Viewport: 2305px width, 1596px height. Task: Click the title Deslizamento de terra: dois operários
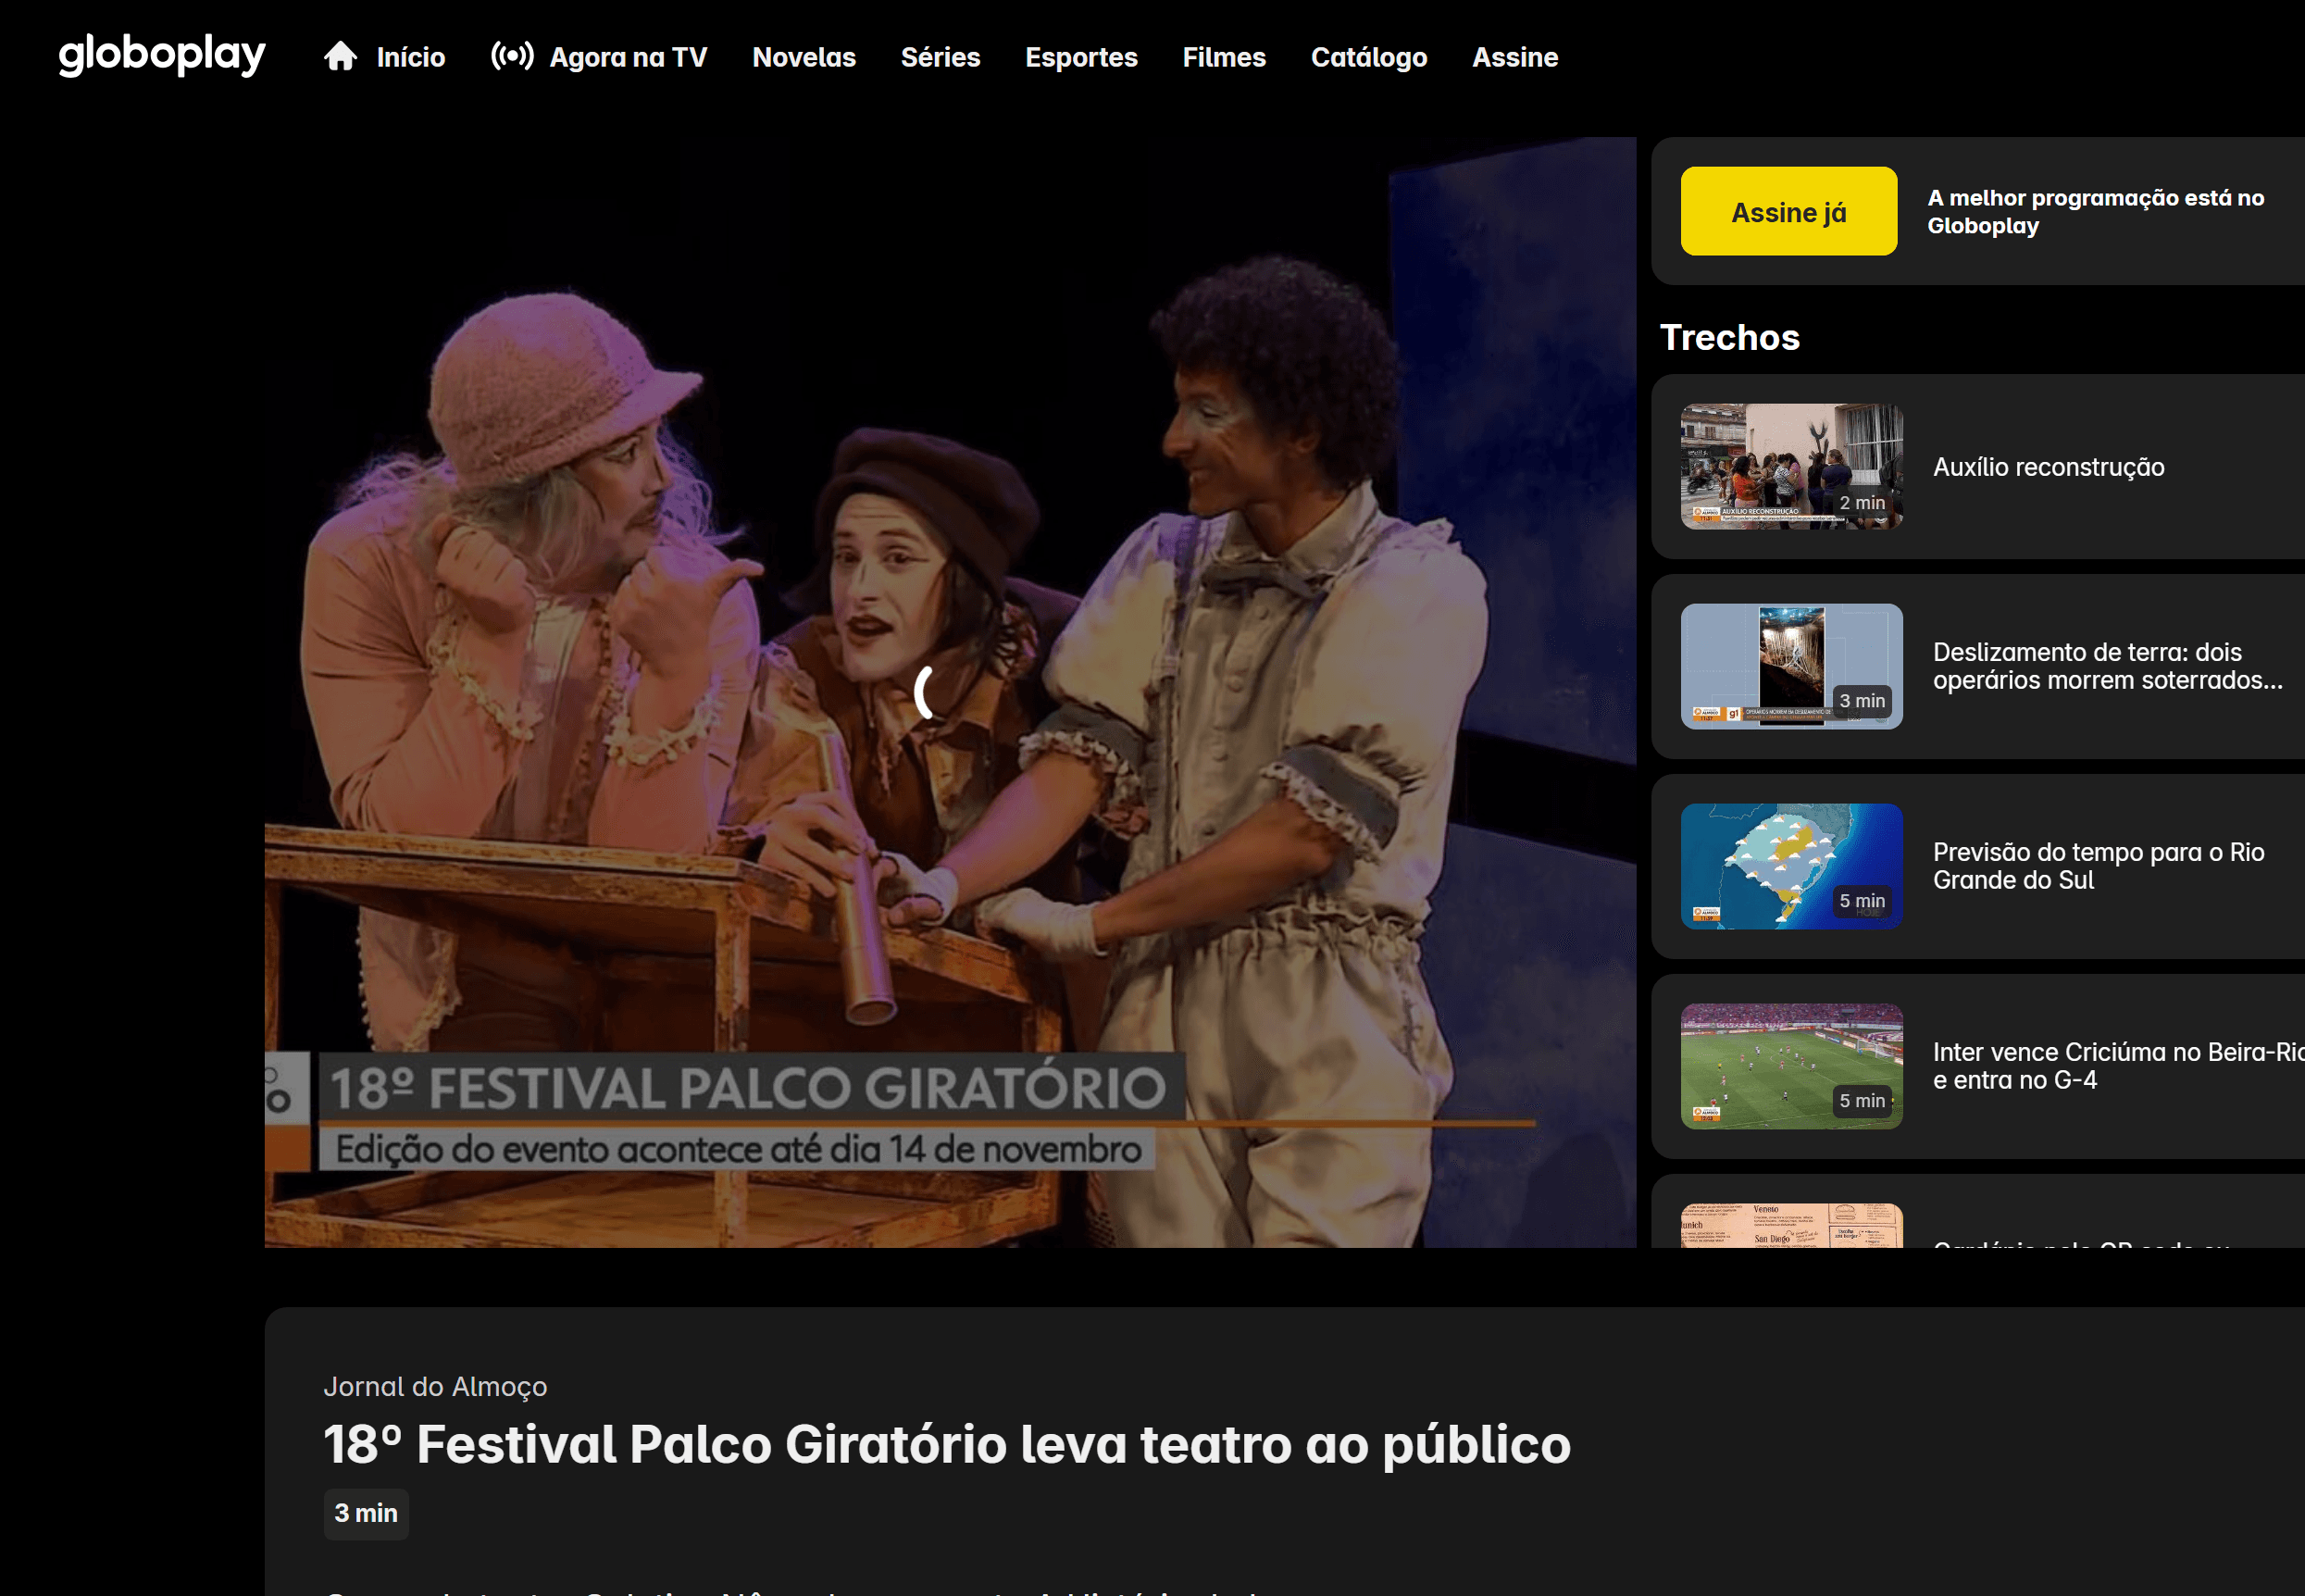[2108, 666]
